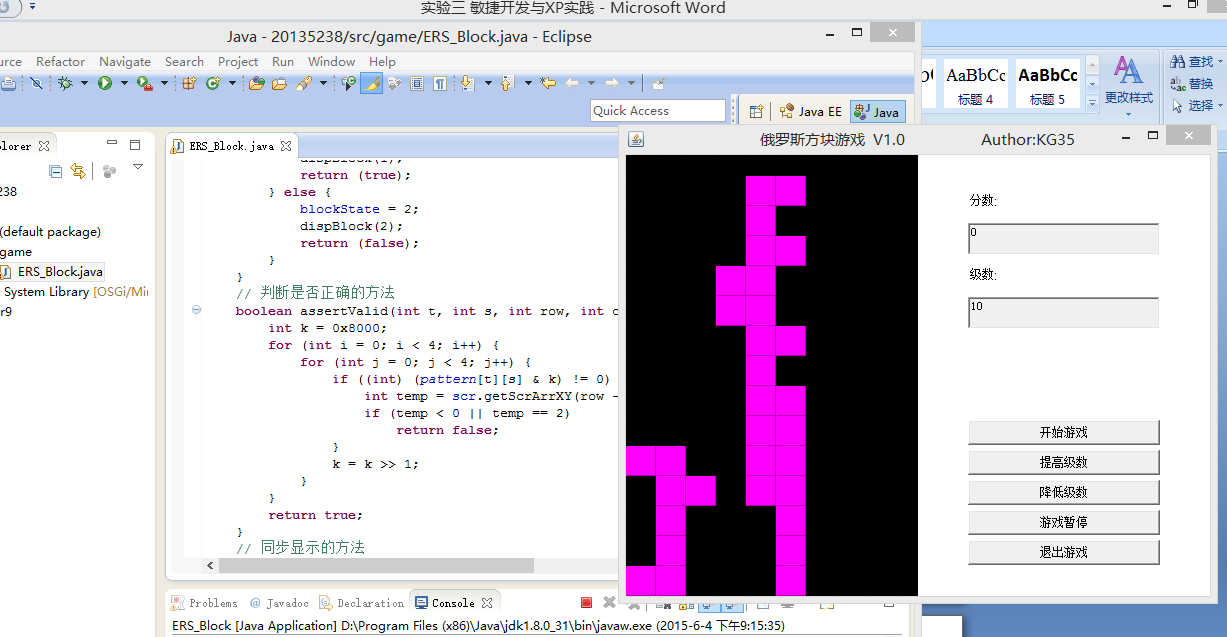This screenshot has width=1227, height=637.
Task: Select 标题 4 style in Word ribbon
Action: click(x=976, y=84)
